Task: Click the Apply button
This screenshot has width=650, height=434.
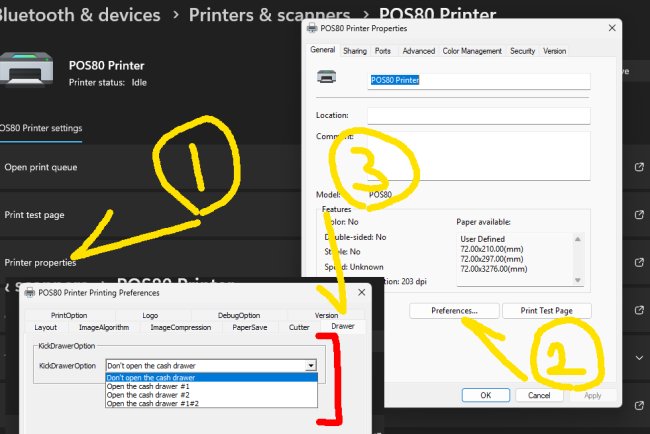Action: coord(592,395)
